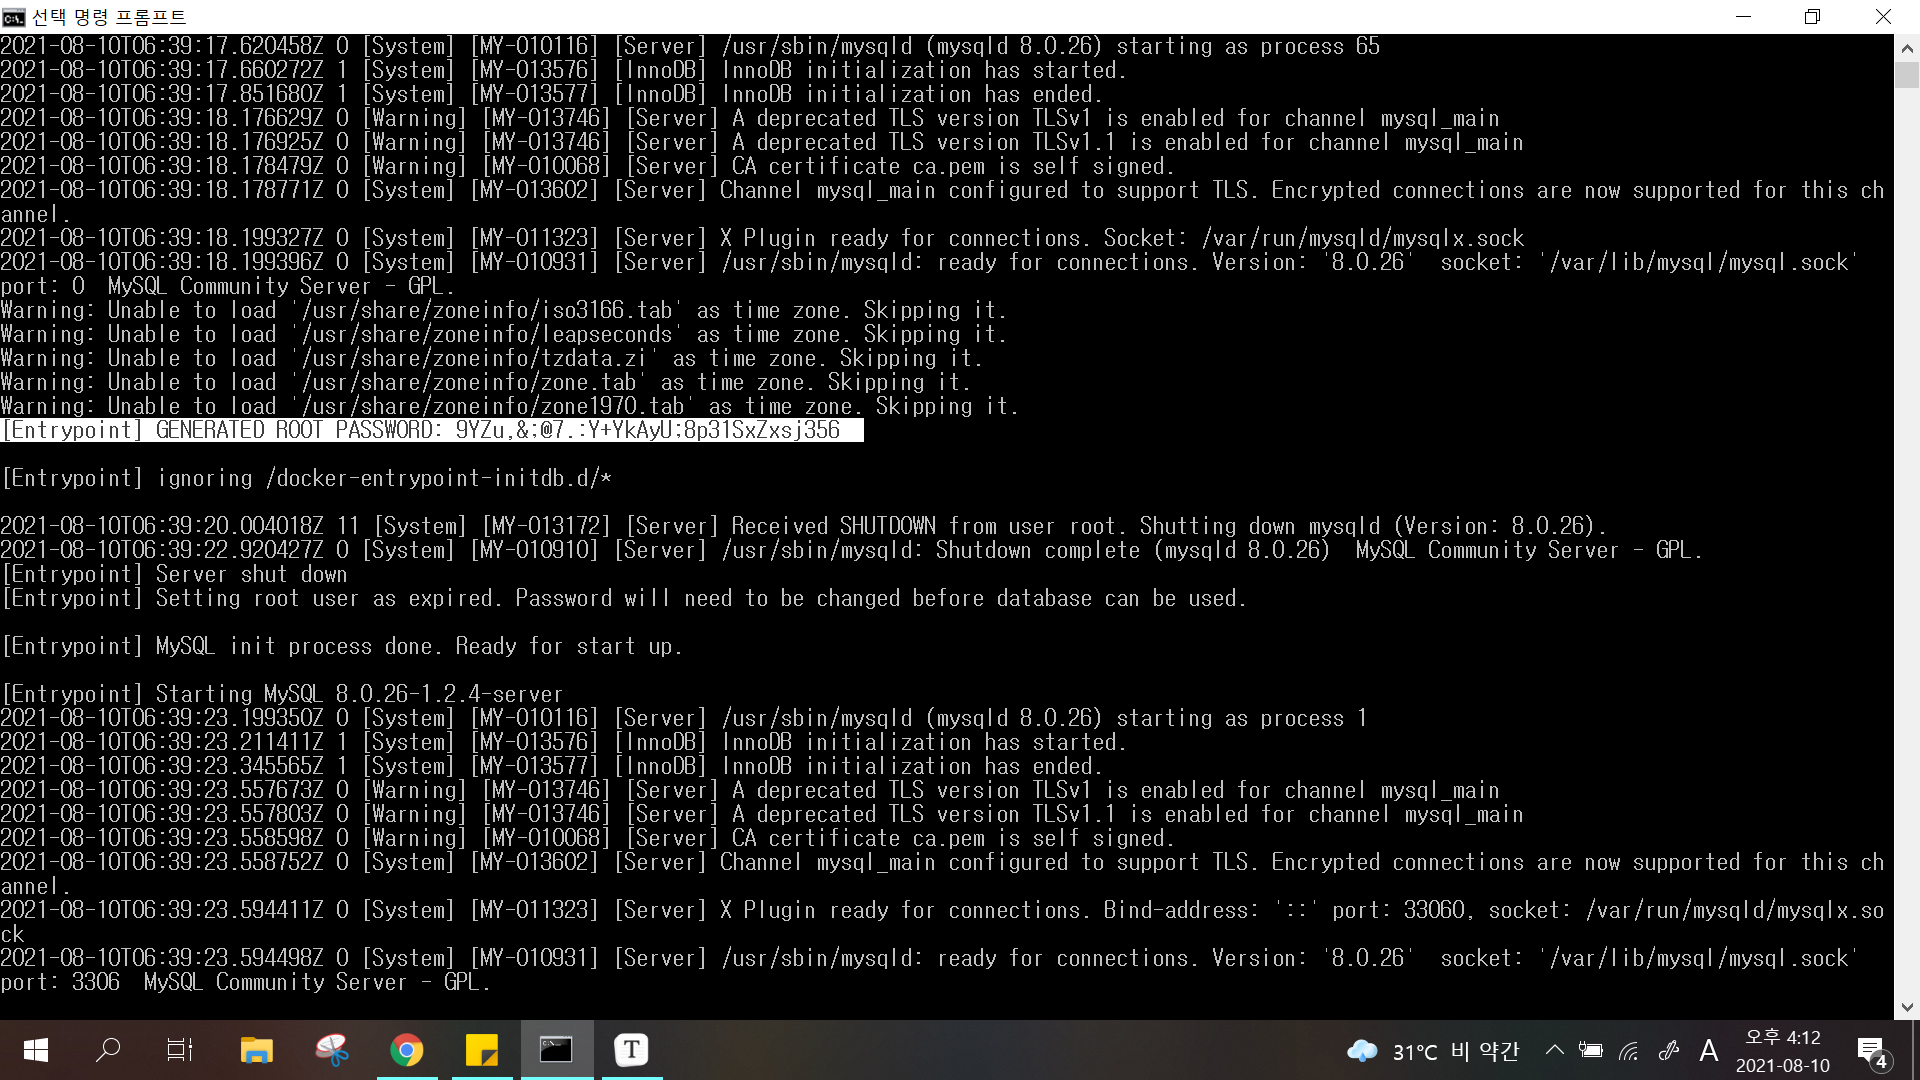Select the active Command Prompt taskbar icon
This screenshot has height=1080, width=1920.
[556, 1050]
